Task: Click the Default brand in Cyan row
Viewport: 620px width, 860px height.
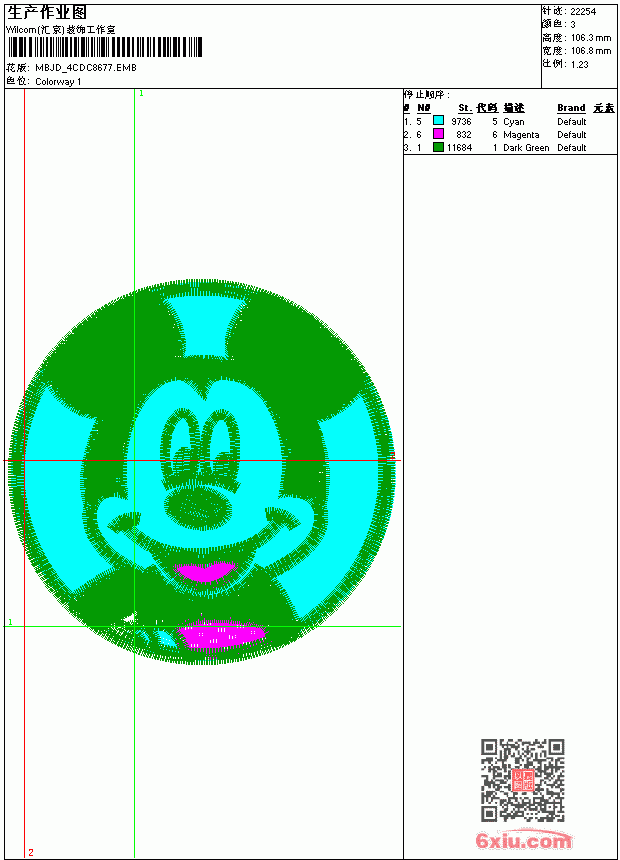Action: point(572,122)
